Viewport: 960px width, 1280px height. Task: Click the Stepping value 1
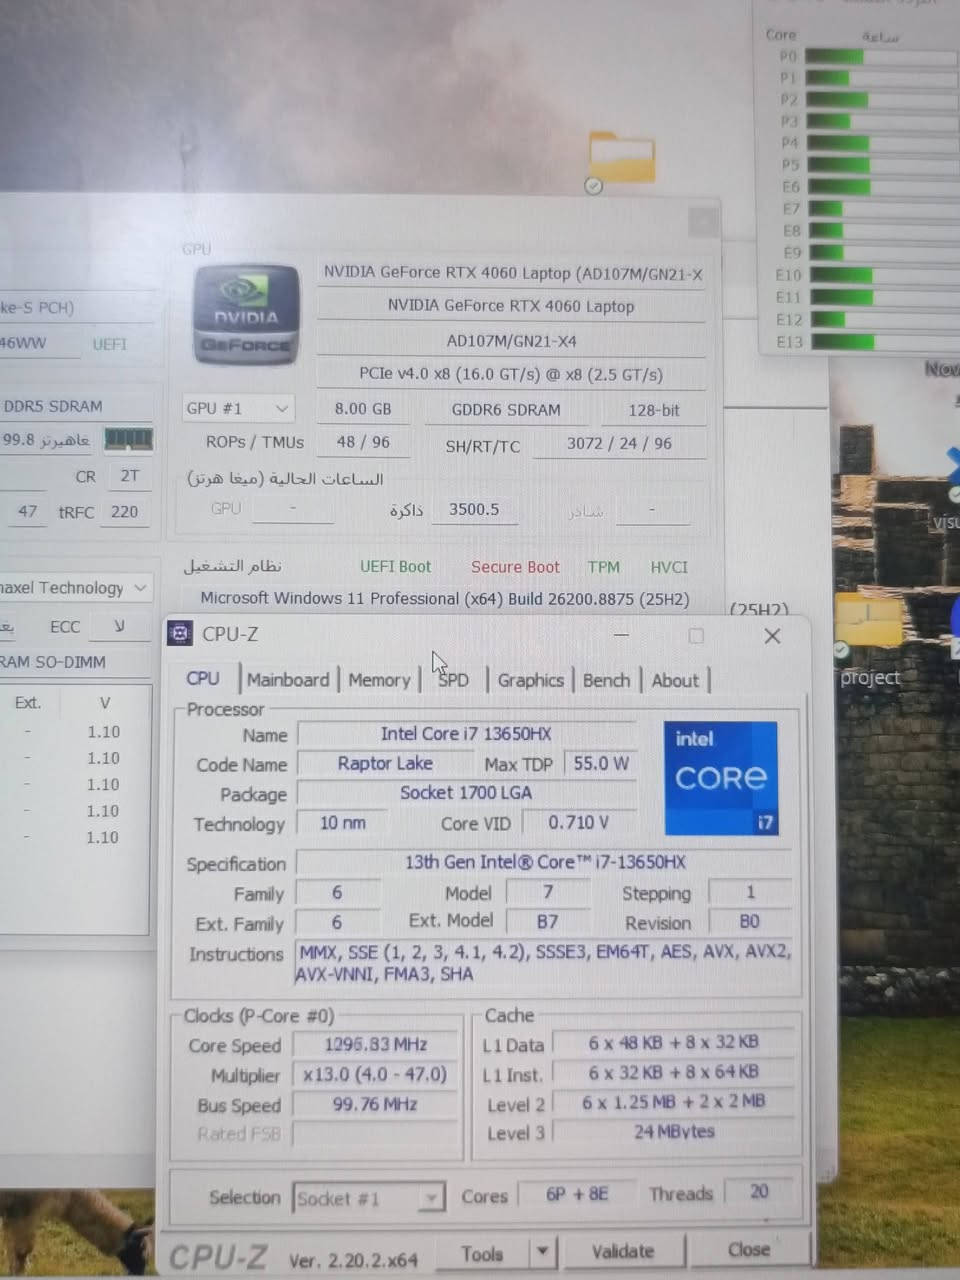tap(750, 892)
